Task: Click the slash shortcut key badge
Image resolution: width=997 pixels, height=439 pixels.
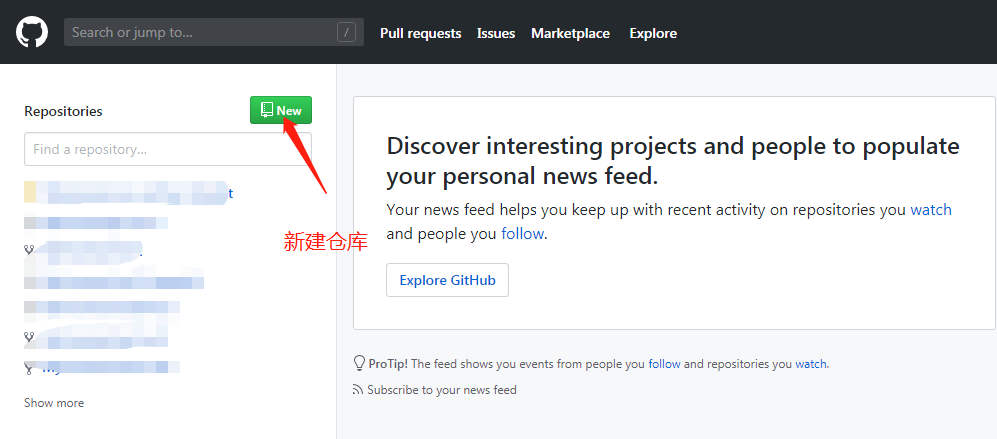Action: click(347, 32)
